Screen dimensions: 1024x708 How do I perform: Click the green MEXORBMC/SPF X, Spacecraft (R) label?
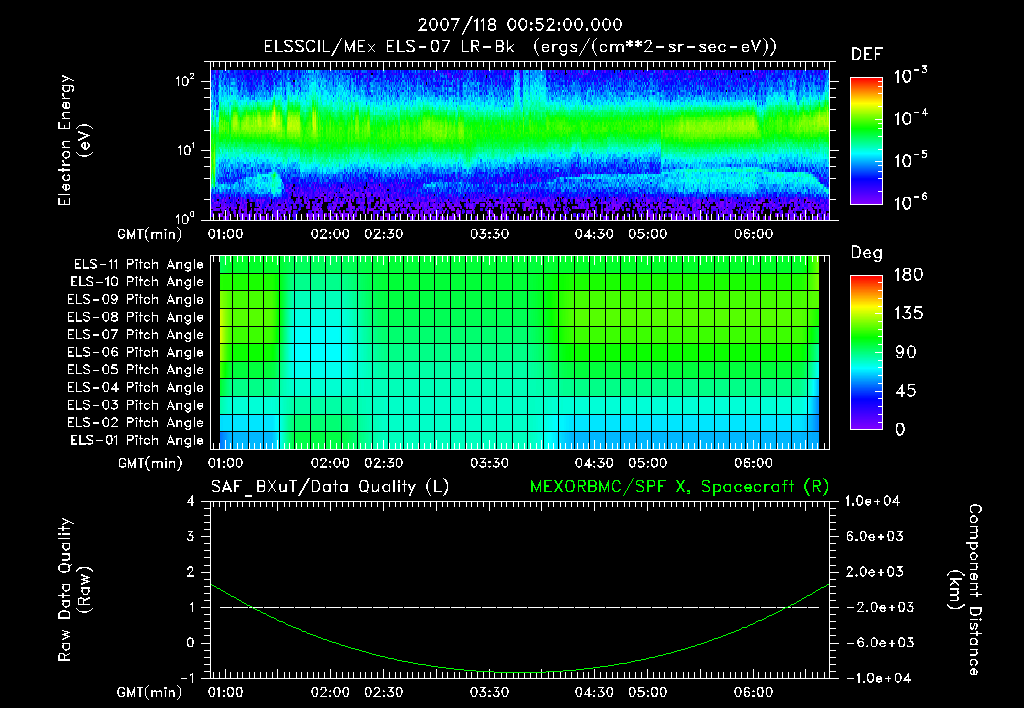coord(679,487)
